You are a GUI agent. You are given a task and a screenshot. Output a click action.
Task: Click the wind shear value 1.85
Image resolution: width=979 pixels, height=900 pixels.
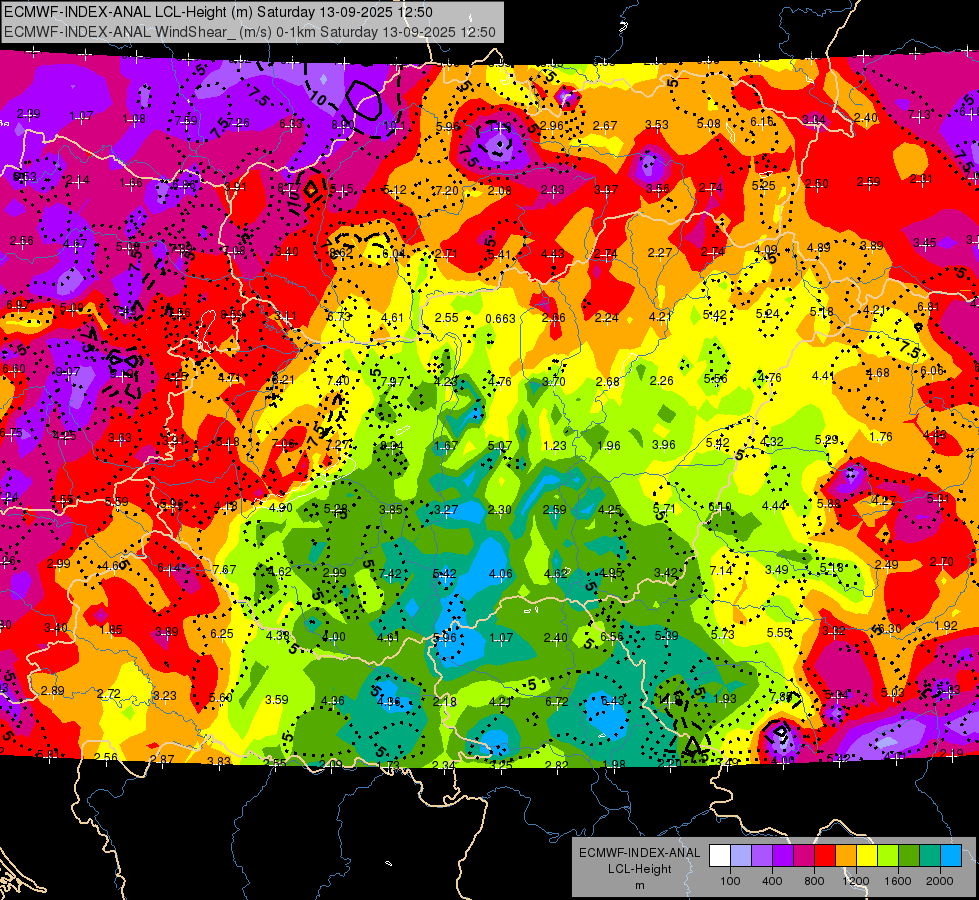tap(111, 630)
